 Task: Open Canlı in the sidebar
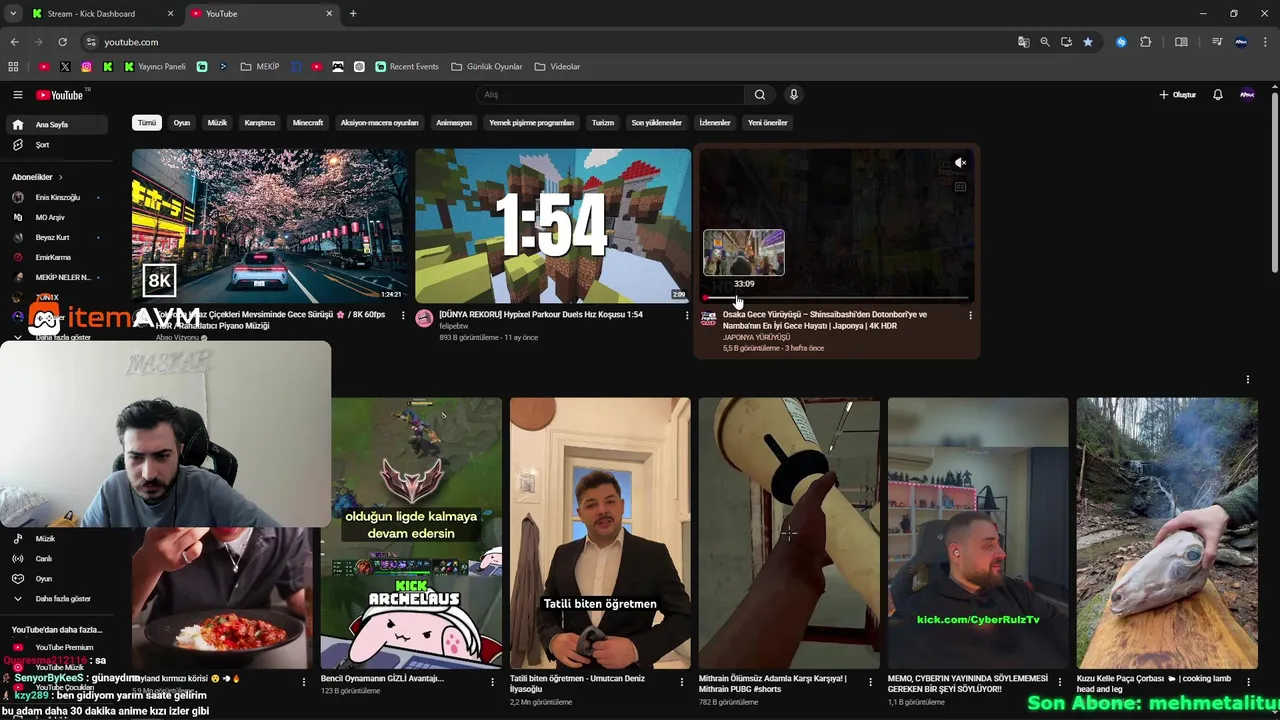(57, 559)
